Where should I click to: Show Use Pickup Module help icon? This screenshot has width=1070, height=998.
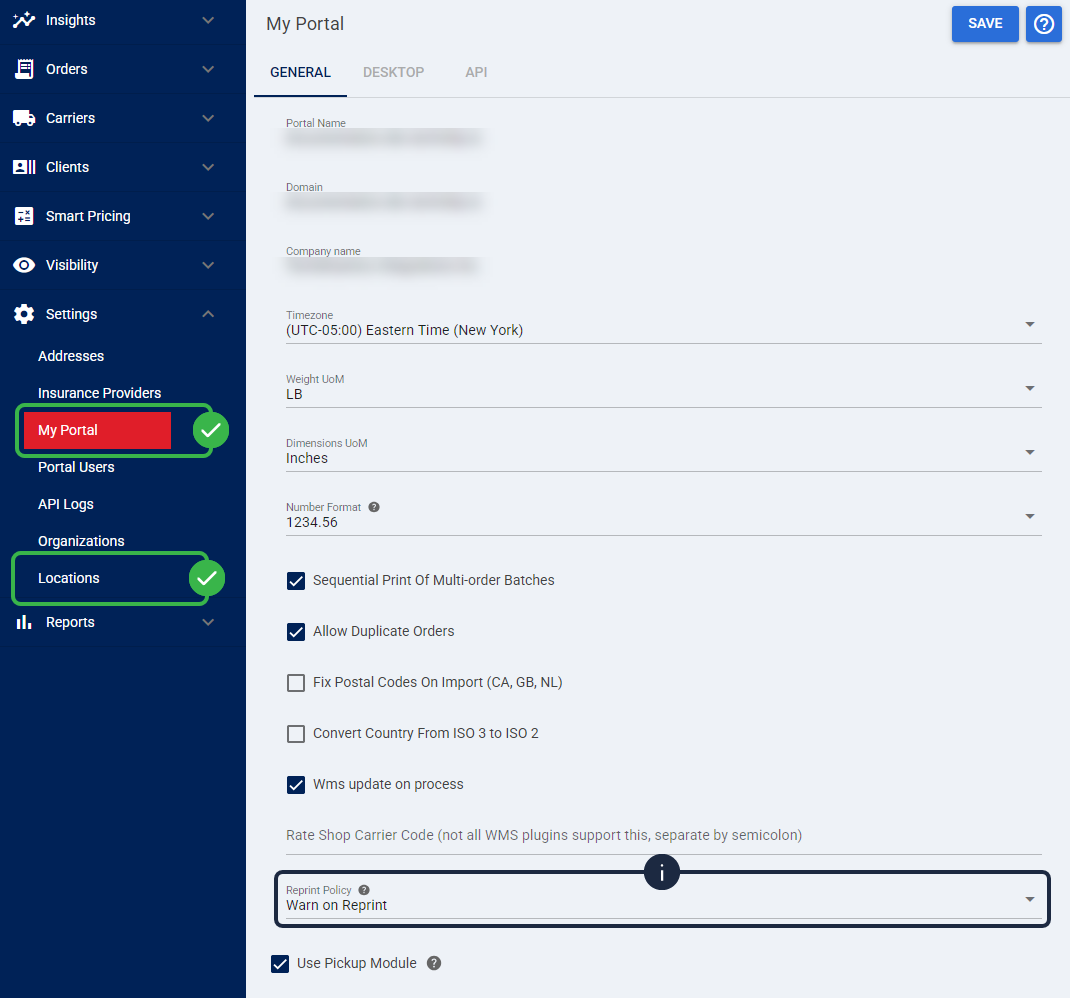click(x=434, y=963)
